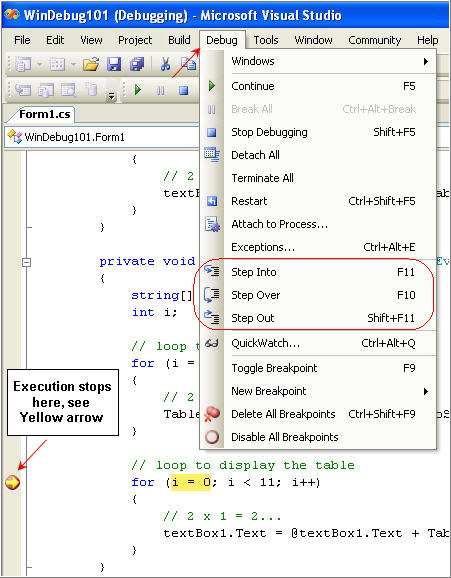The width and height of the screenshot is (451, 578).
Task: Click the QuickWatch glasses icon
Action: (x=212, y=343)
